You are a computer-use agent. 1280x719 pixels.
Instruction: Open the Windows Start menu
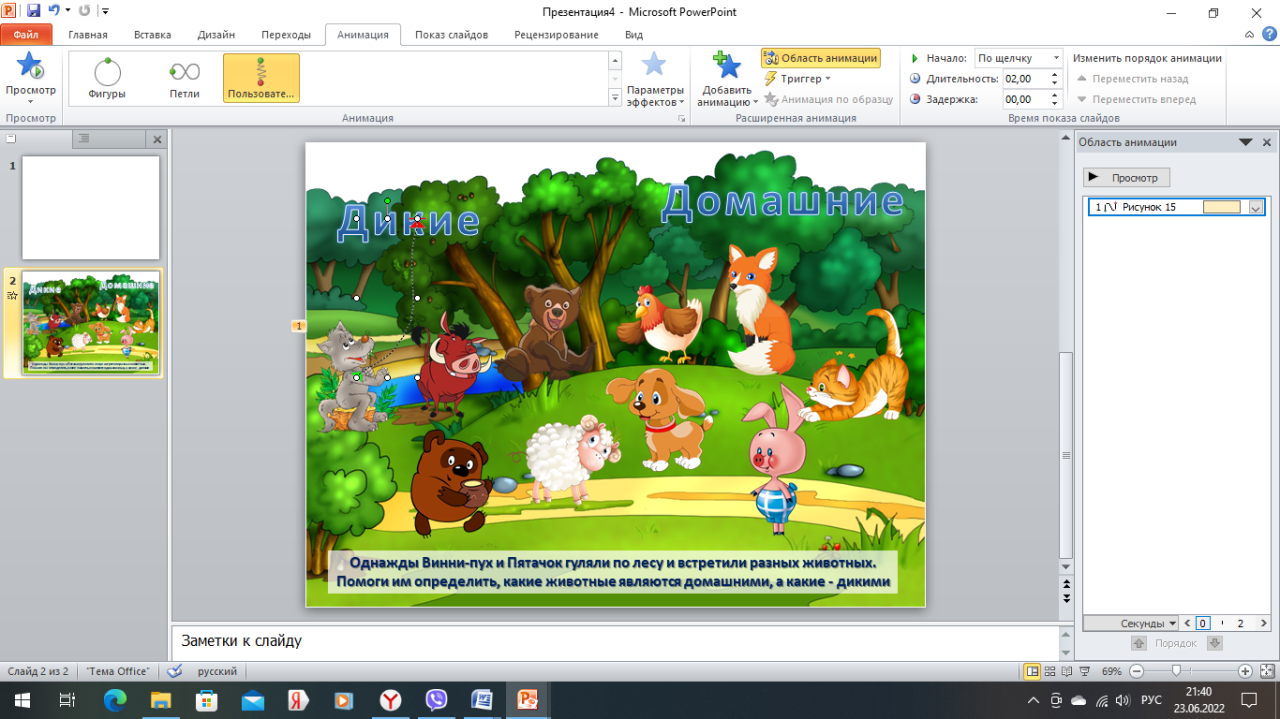click(20, 699)
